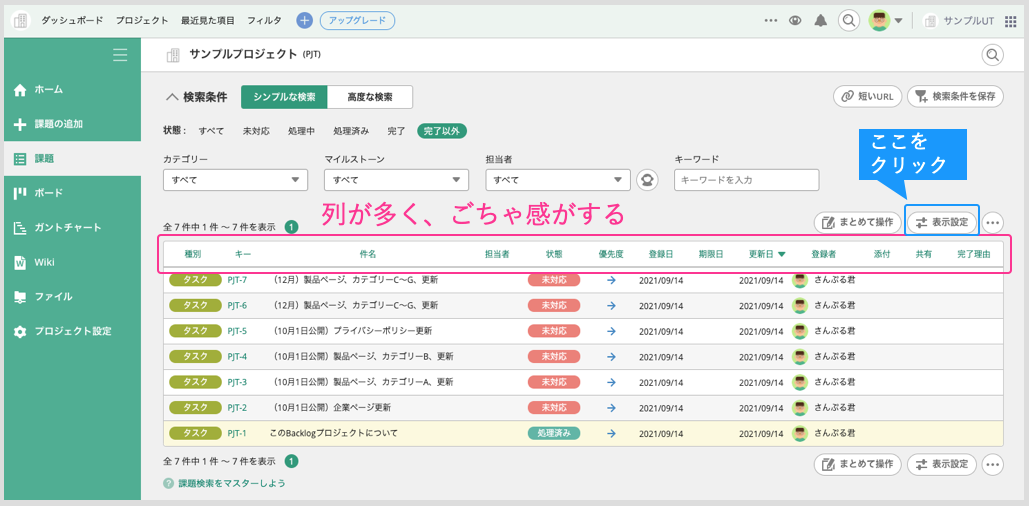The width and height of the screenshot is (1029, 506).
Task: Open the マイルストーン dropdown
Action: pyautogui.click(x=396, y=180)
